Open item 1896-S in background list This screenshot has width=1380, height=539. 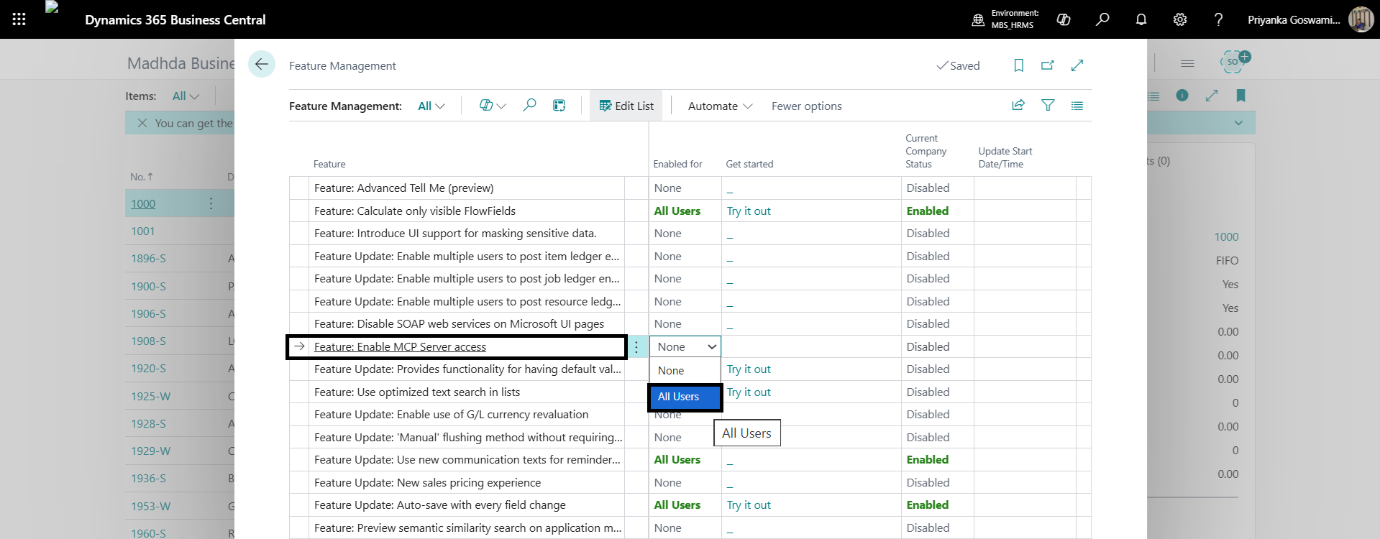[148, 259]
